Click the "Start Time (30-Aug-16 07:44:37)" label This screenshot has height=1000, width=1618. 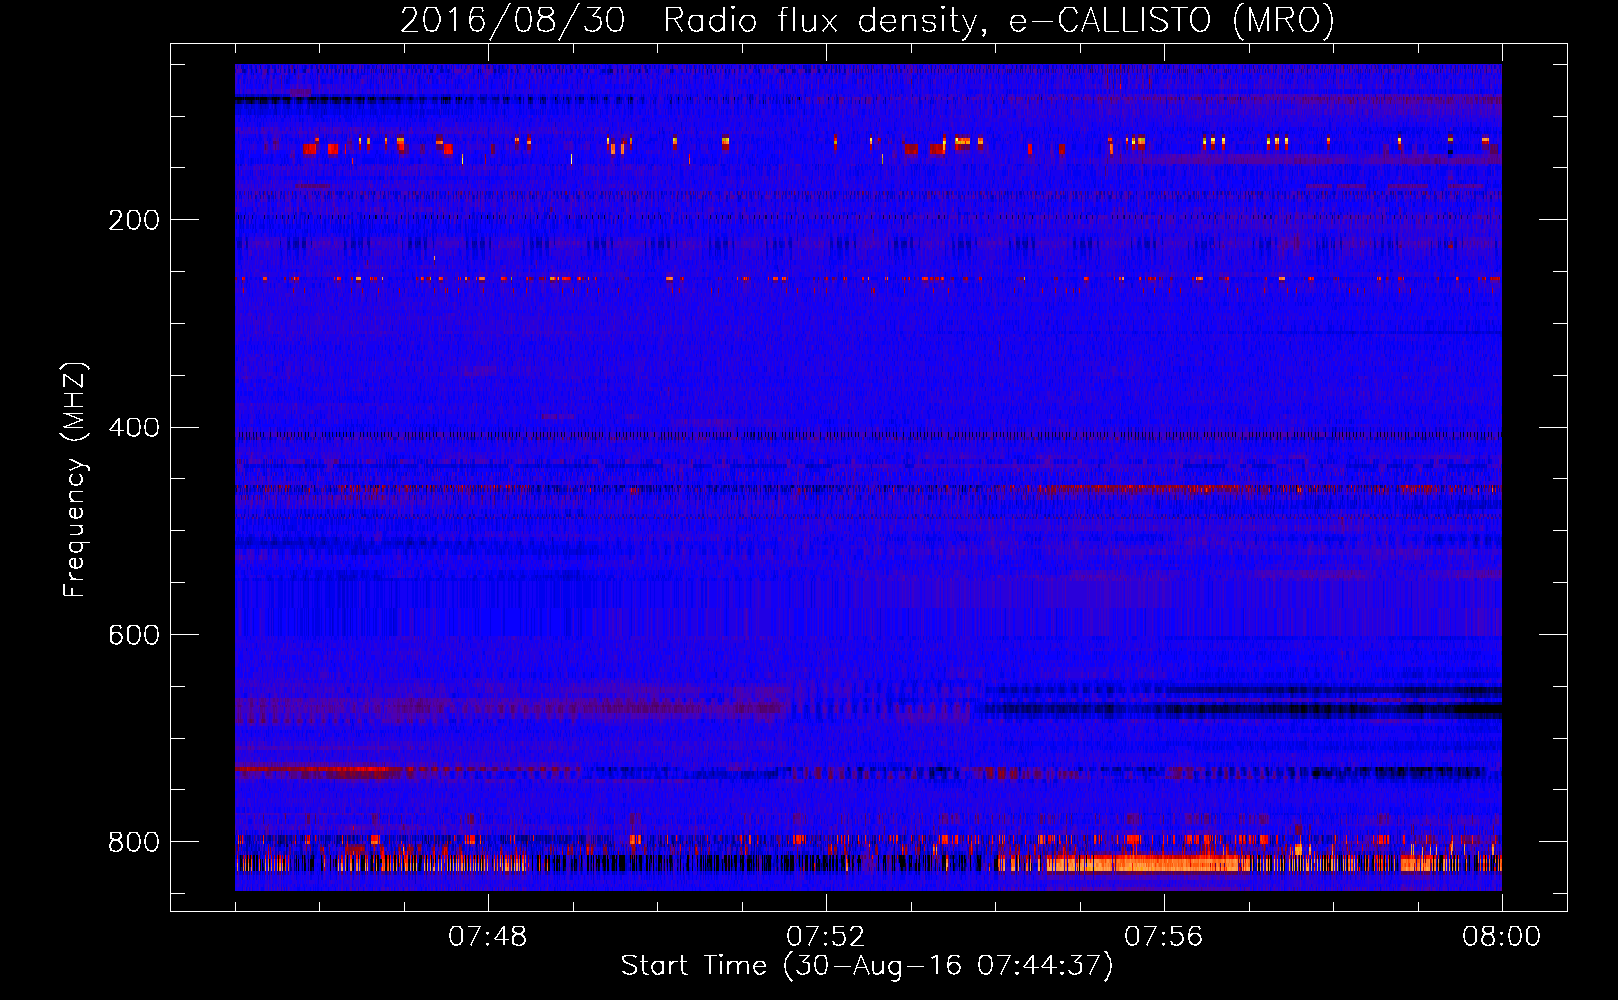pyautogui.click(x=867, y=966)
